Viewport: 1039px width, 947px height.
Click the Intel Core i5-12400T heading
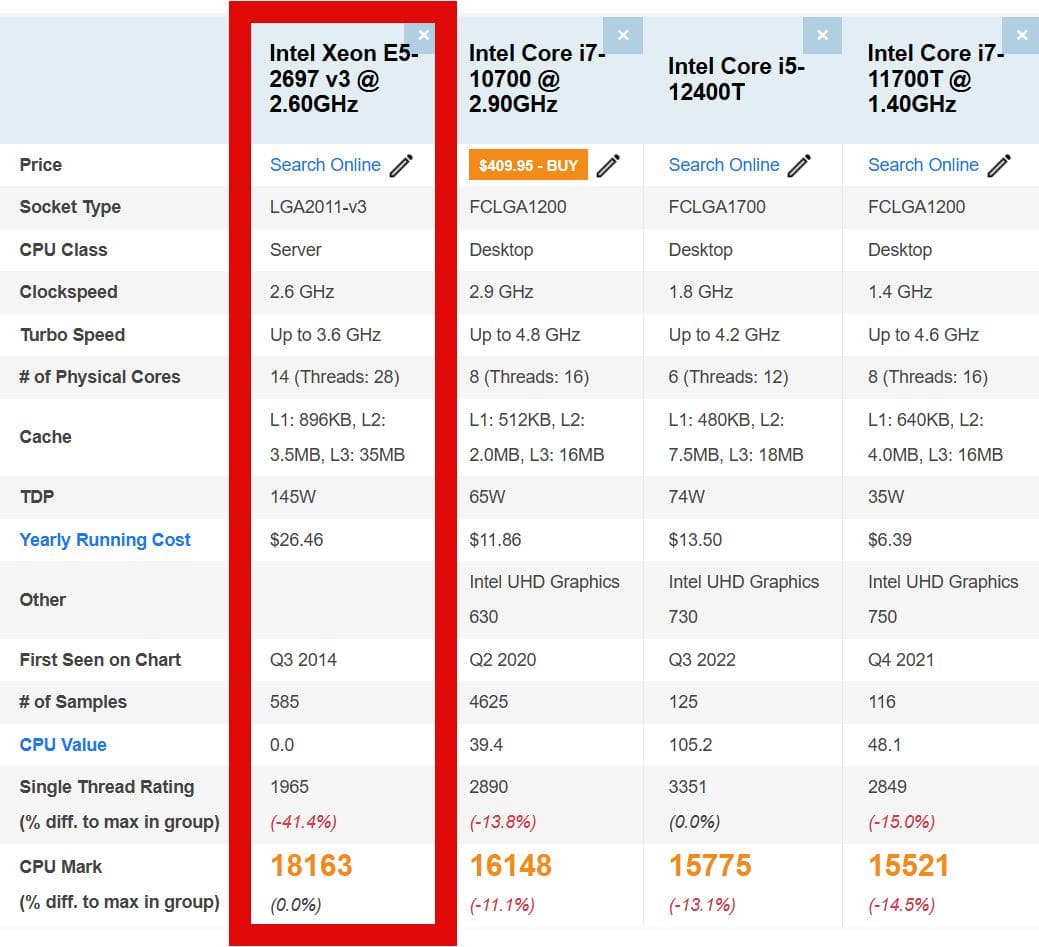click(736, 78)
